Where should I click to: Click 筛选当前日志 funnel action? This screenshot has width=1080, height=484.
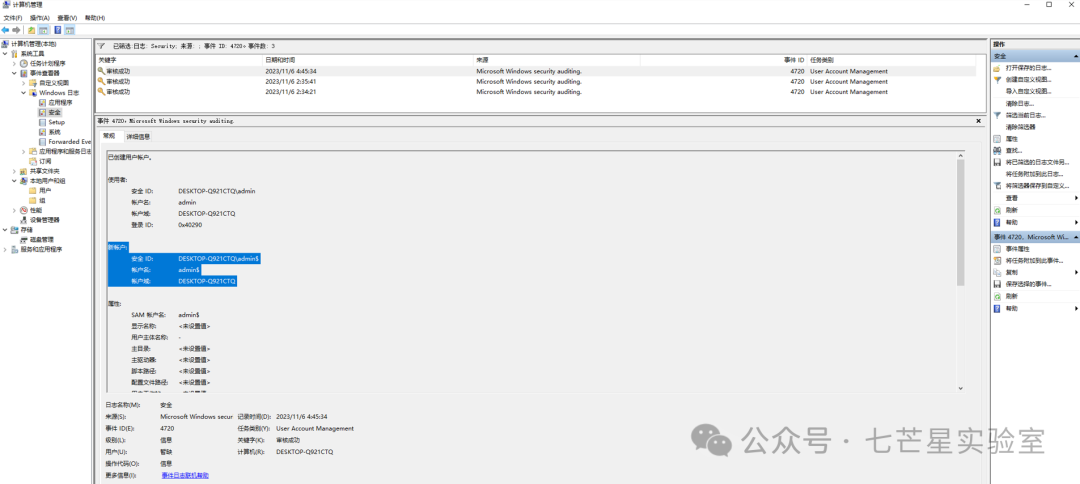click(1024, 115)
